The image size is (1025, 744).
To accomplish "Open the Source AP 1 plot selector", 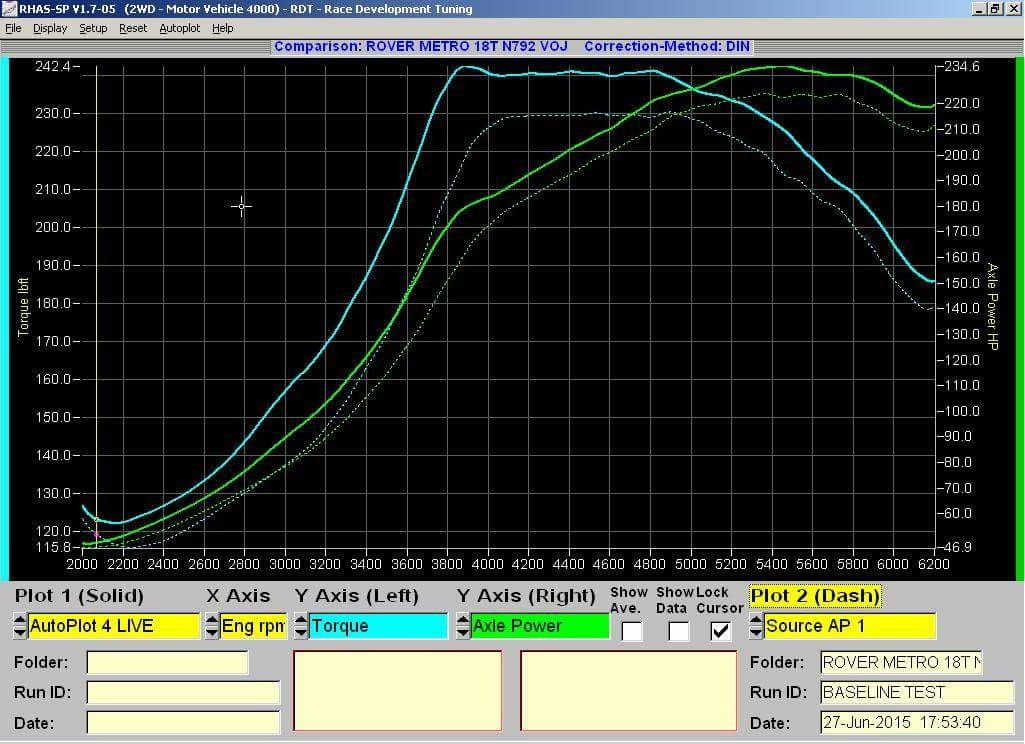I will point(850,627).
